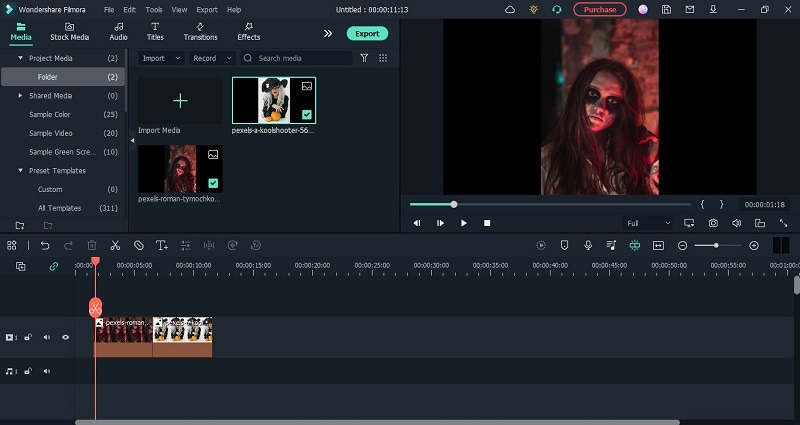This screenshot has width=800, height=425.
Task: Switch to the Effects tab
Action: tap(248, 32)
